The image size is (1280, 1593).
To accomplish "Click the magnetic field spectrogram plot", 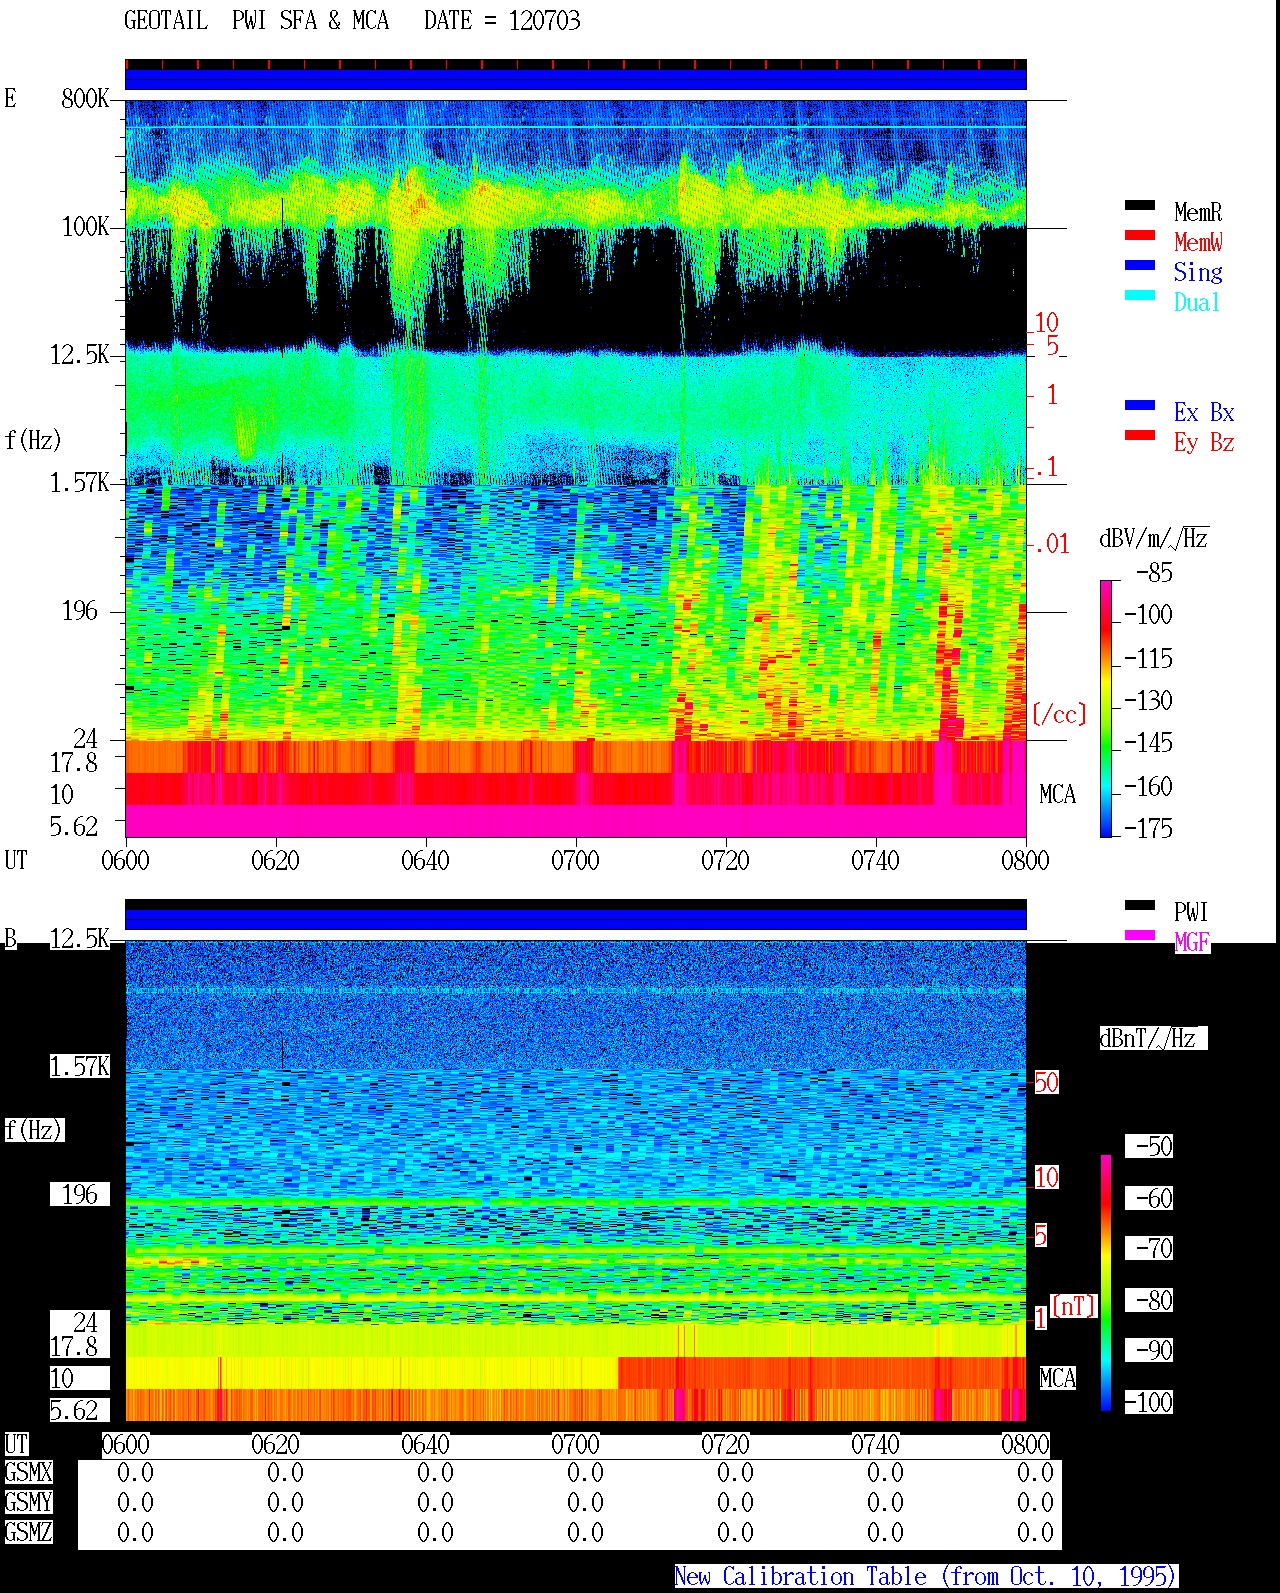I will pyautogui.click(x=576, y=1180).
